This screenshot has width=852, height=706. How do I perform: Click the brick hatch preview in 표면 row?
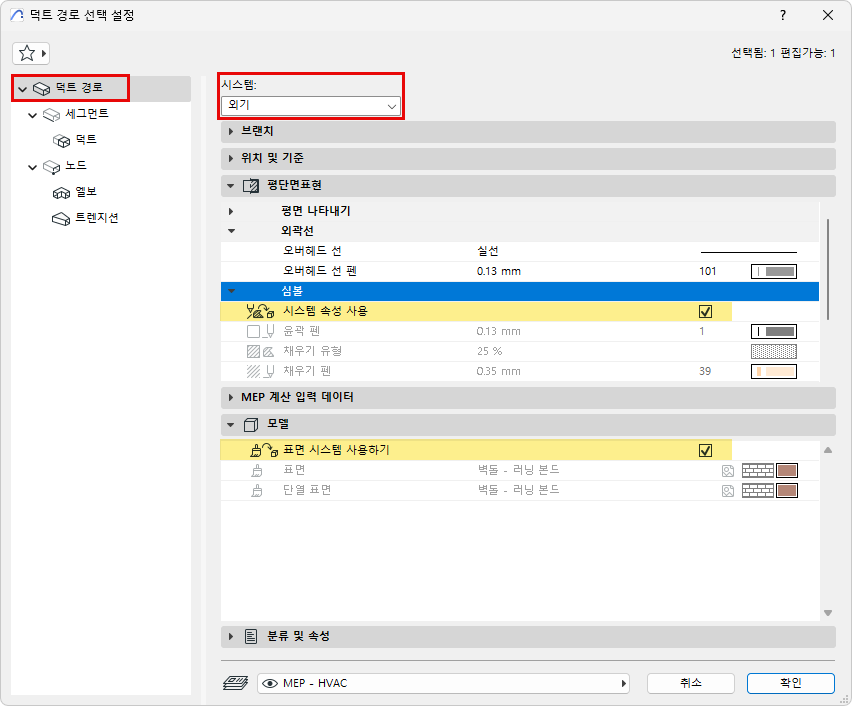coord(758,471)
